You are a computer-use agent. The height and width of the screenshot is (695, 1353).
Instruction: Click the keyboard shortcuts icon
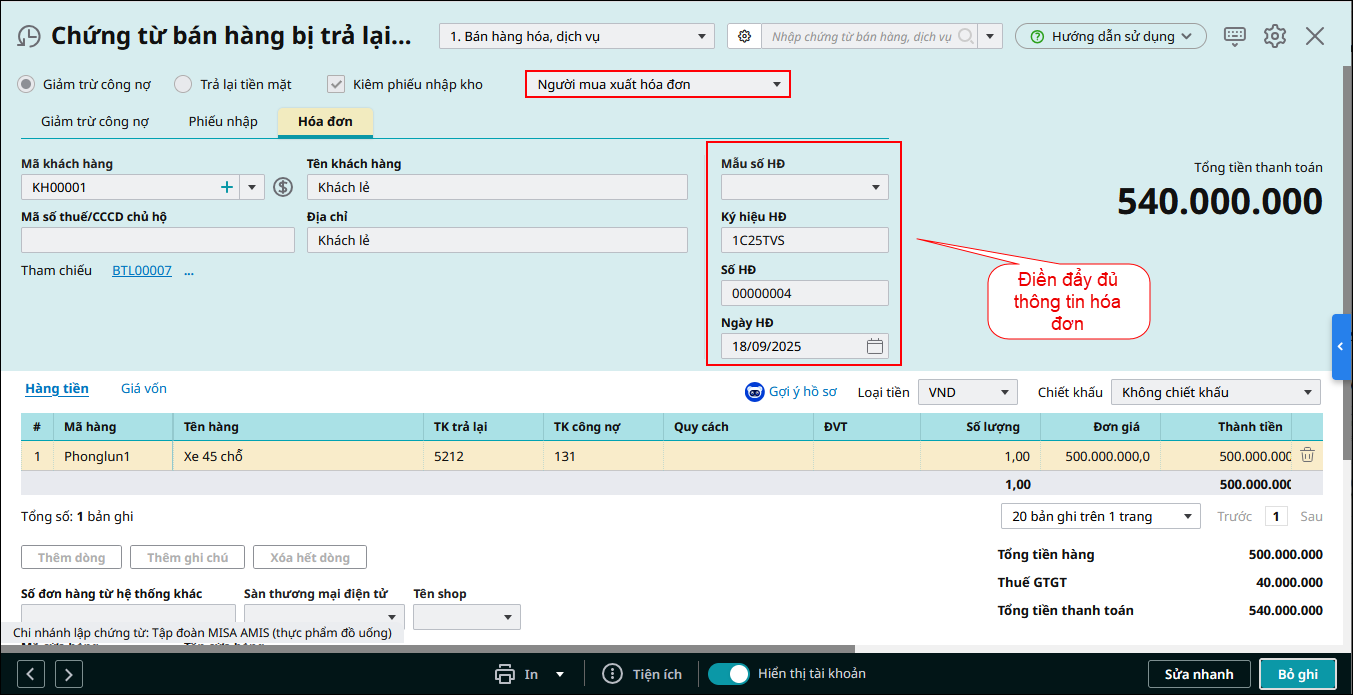1235,36
